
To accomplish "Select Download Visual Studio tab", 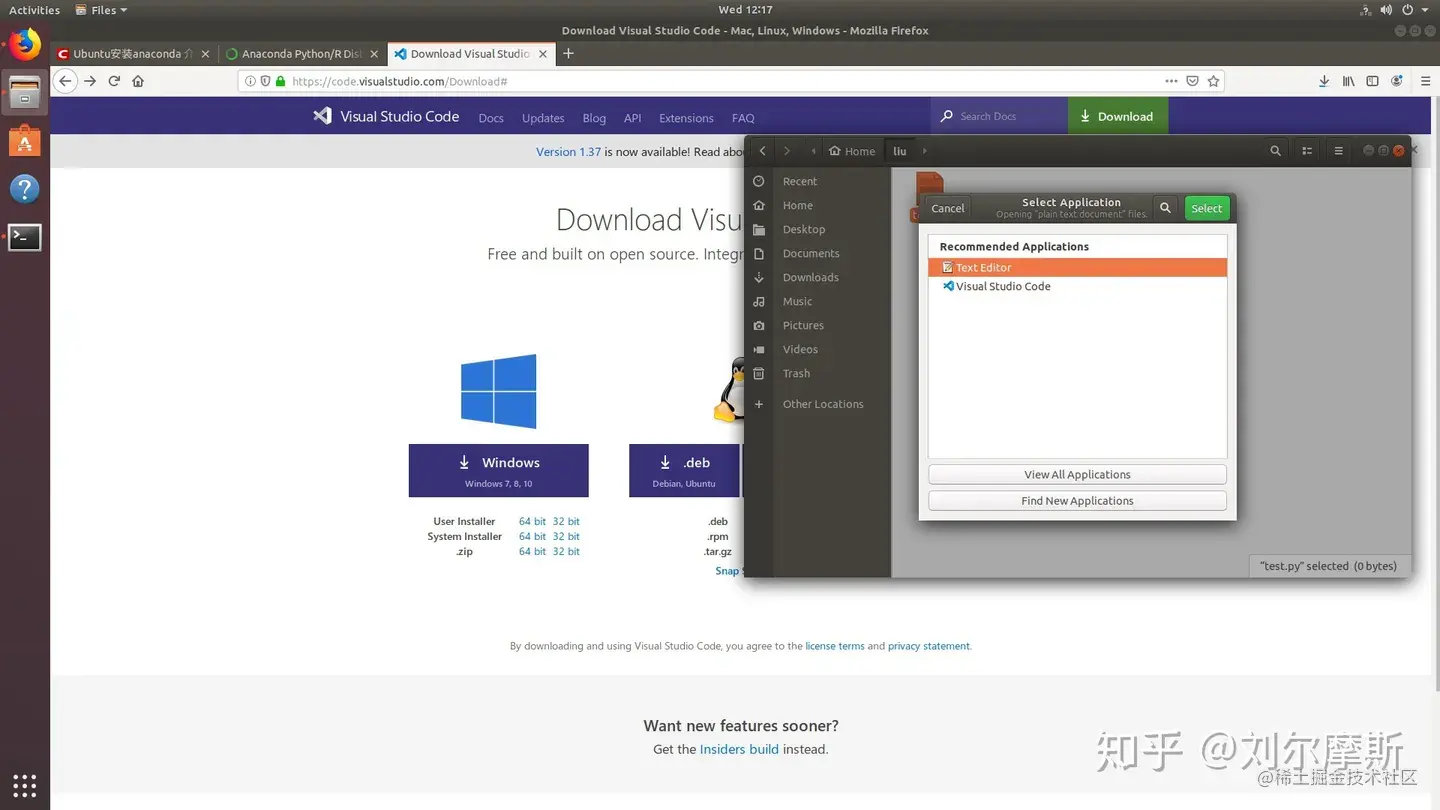I will (x=470, y=54).
